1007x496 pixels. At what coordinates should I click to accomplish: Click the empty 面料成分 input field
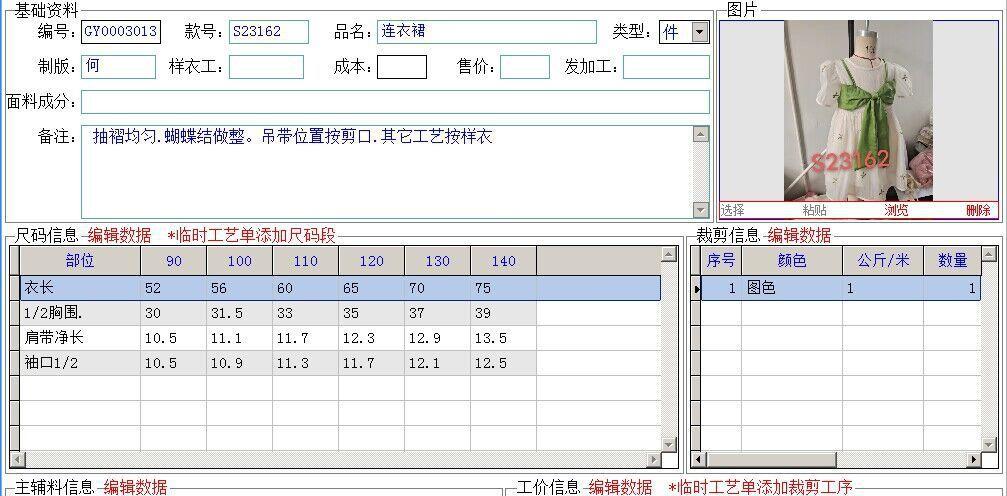tap(395, 102)
